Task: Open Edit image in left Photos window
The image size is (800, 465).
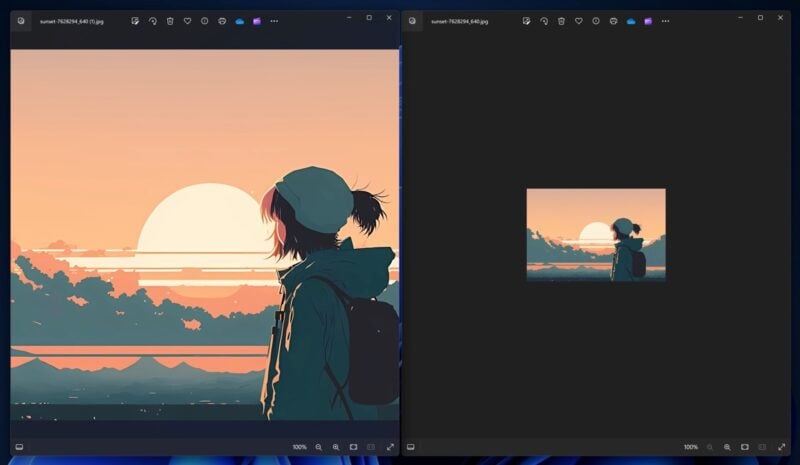Action: coord(135,21)
